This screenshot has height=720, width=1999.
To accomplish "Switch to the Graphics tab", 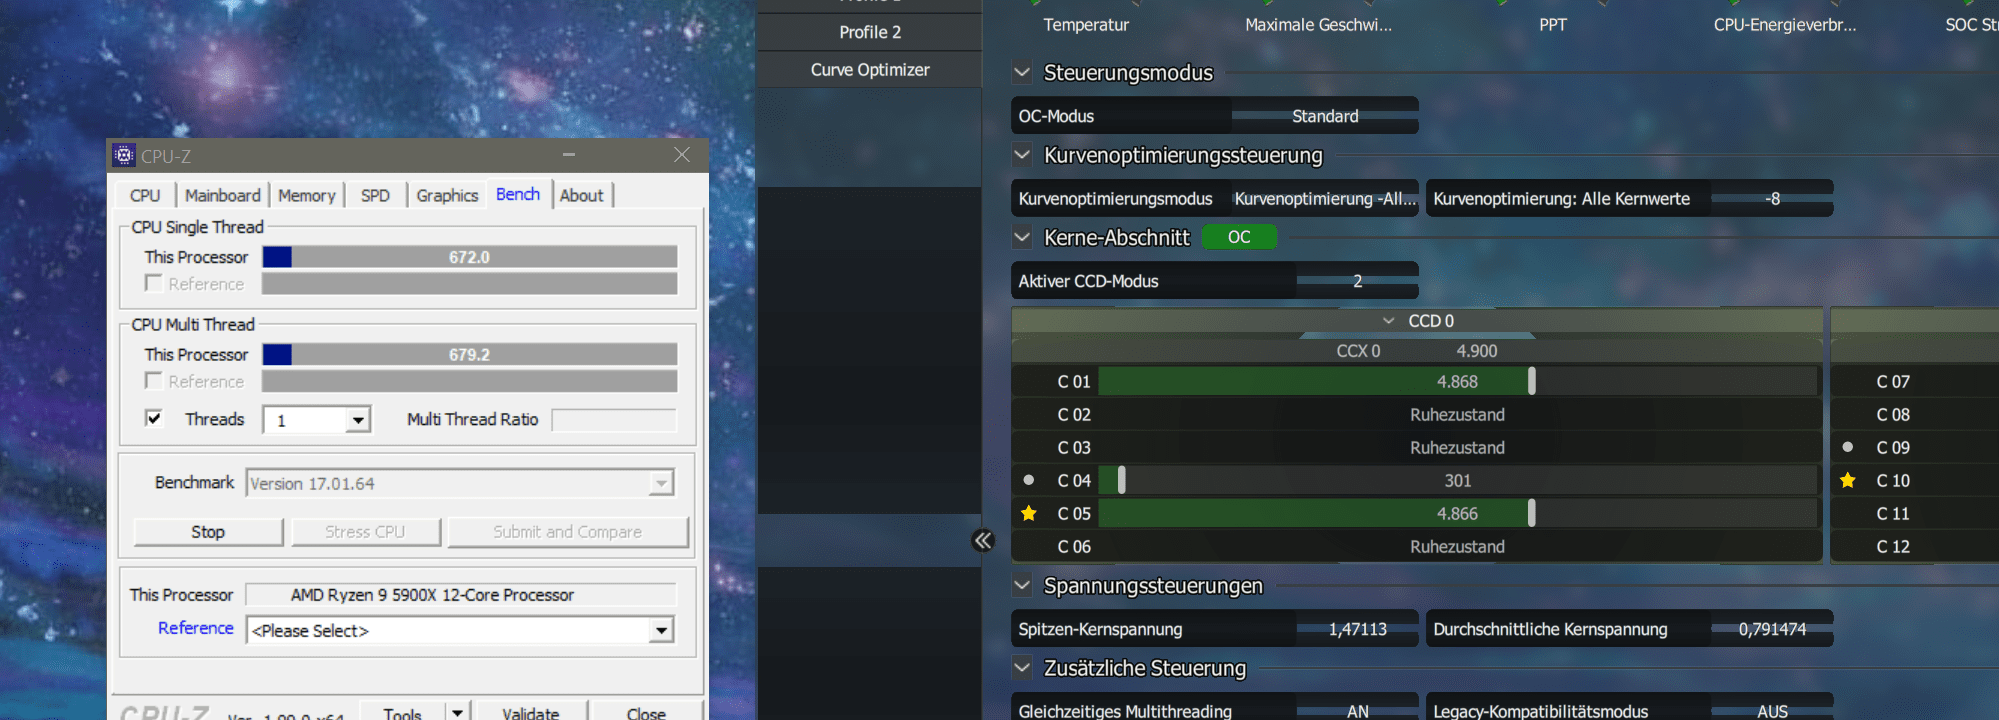I will 447,195.
